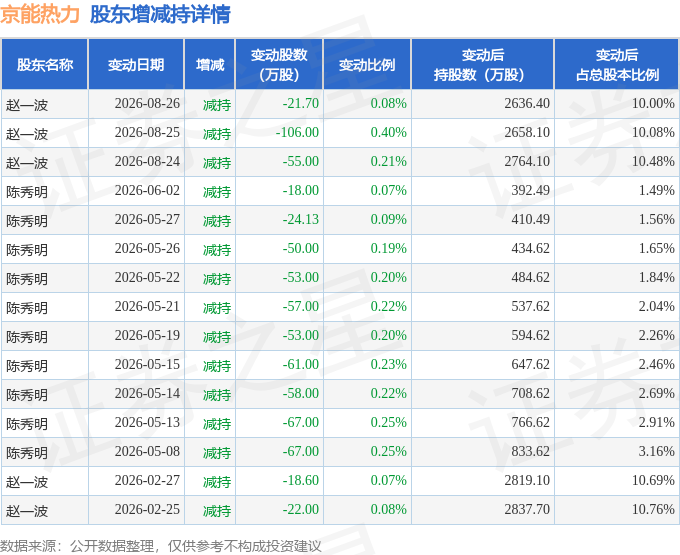Select the 410.49 holdings cell

pos(530,220)
